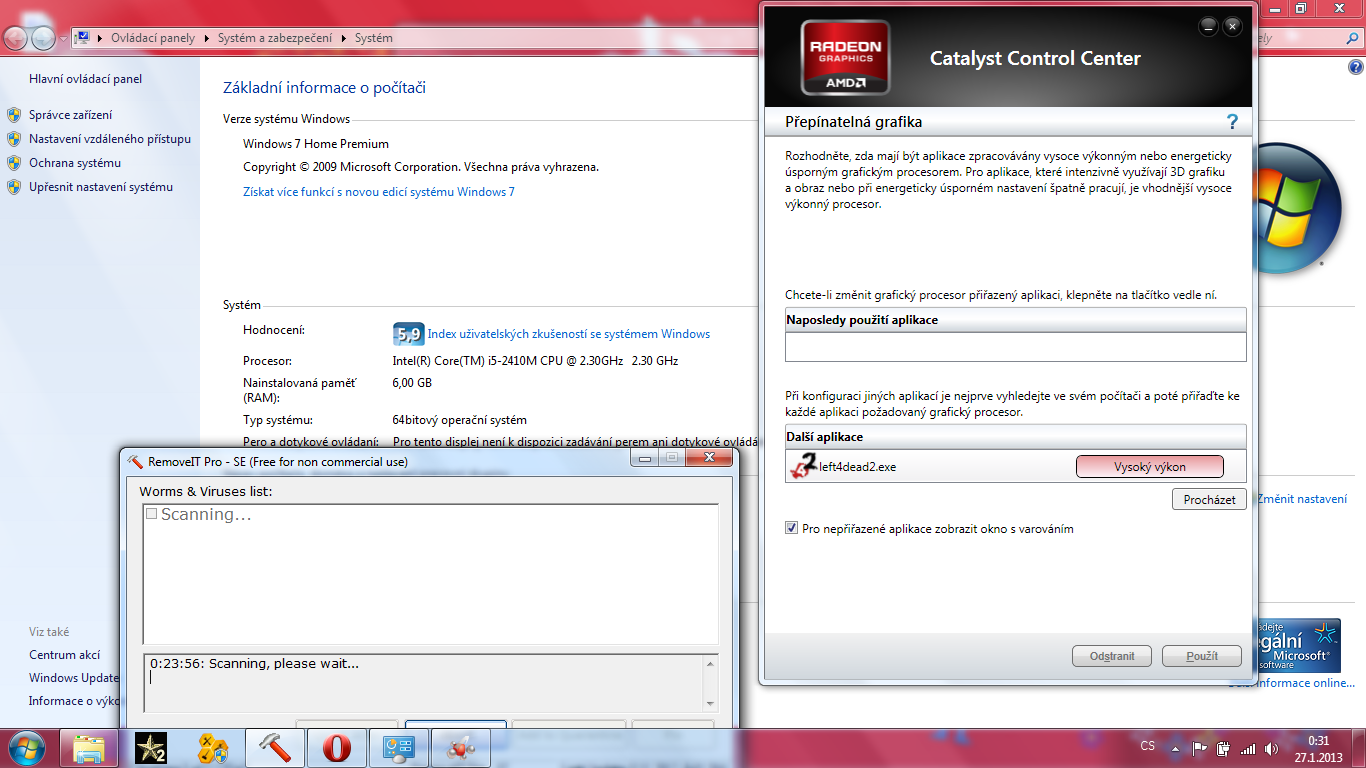
Task: Click 'Ovládací panely' in address breadcrumb
Action: tap(153, 38)
